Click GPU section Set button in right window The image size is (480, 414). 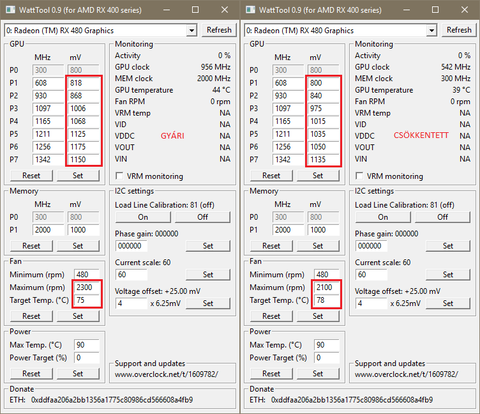(x=318, y=175)
